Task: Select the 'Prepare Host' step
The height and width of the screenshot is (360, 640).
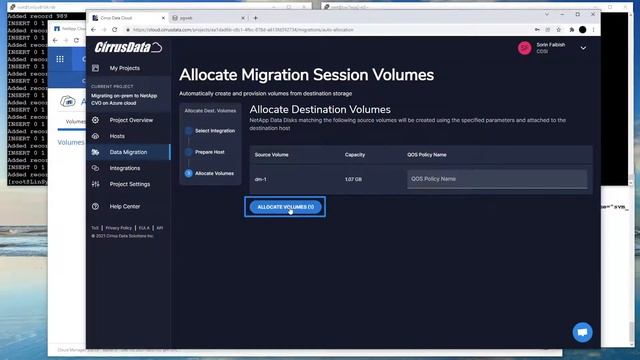Action: tap(209, 152)
